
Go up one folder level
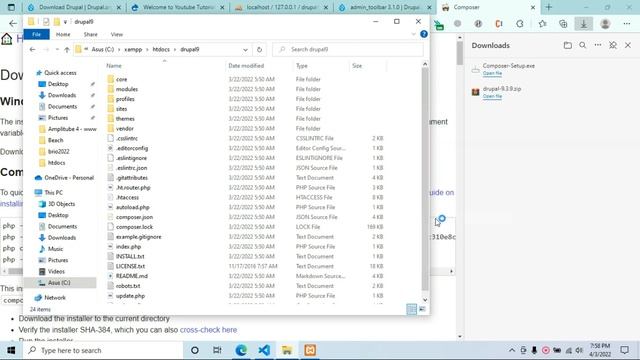[x=67, y=50]
